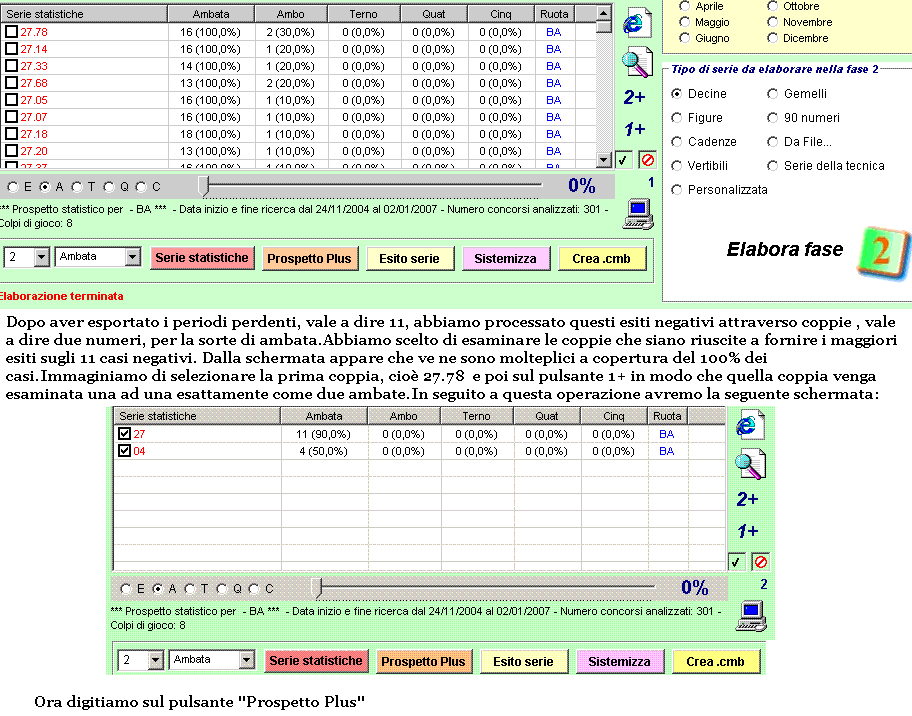
Task: Click the magnifier search icon in upper panel
Action: [637, 63]
